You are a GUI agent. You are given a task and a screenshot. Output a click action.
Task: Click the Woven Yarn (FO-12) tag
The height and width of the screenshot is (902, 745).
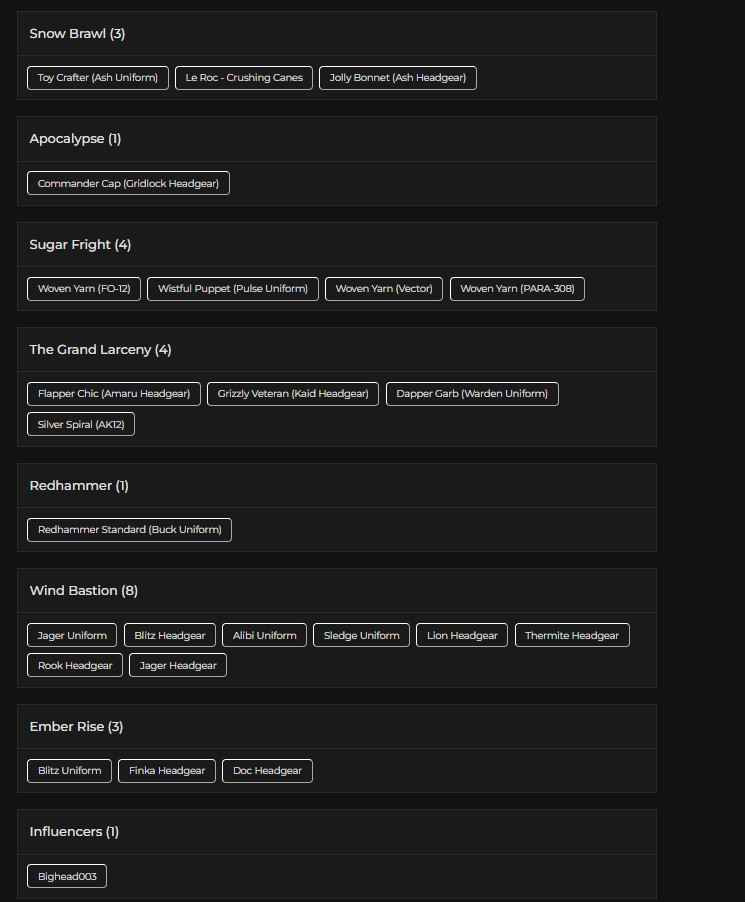click(84, 289)
